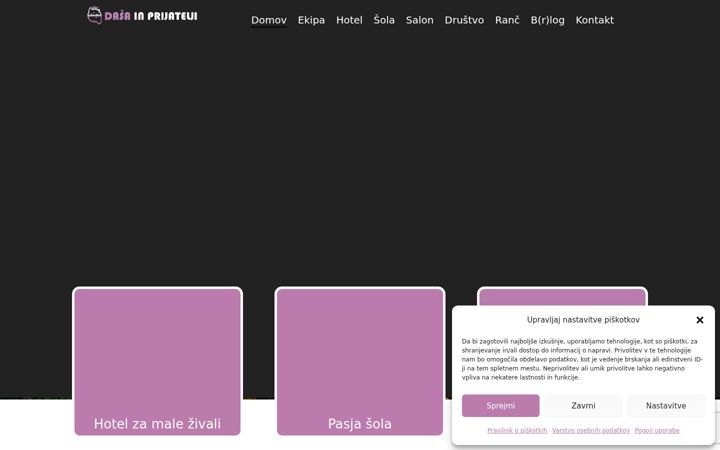
Task: Visit the B(r)log page
Action: coord(547,20)
